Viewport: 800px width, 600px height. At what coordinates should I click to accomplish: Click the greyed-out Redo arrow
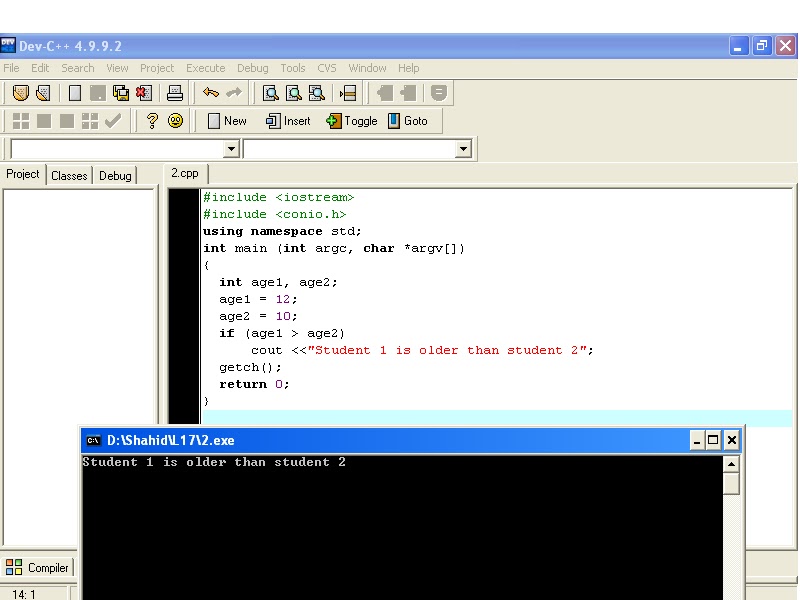(234, 93)
